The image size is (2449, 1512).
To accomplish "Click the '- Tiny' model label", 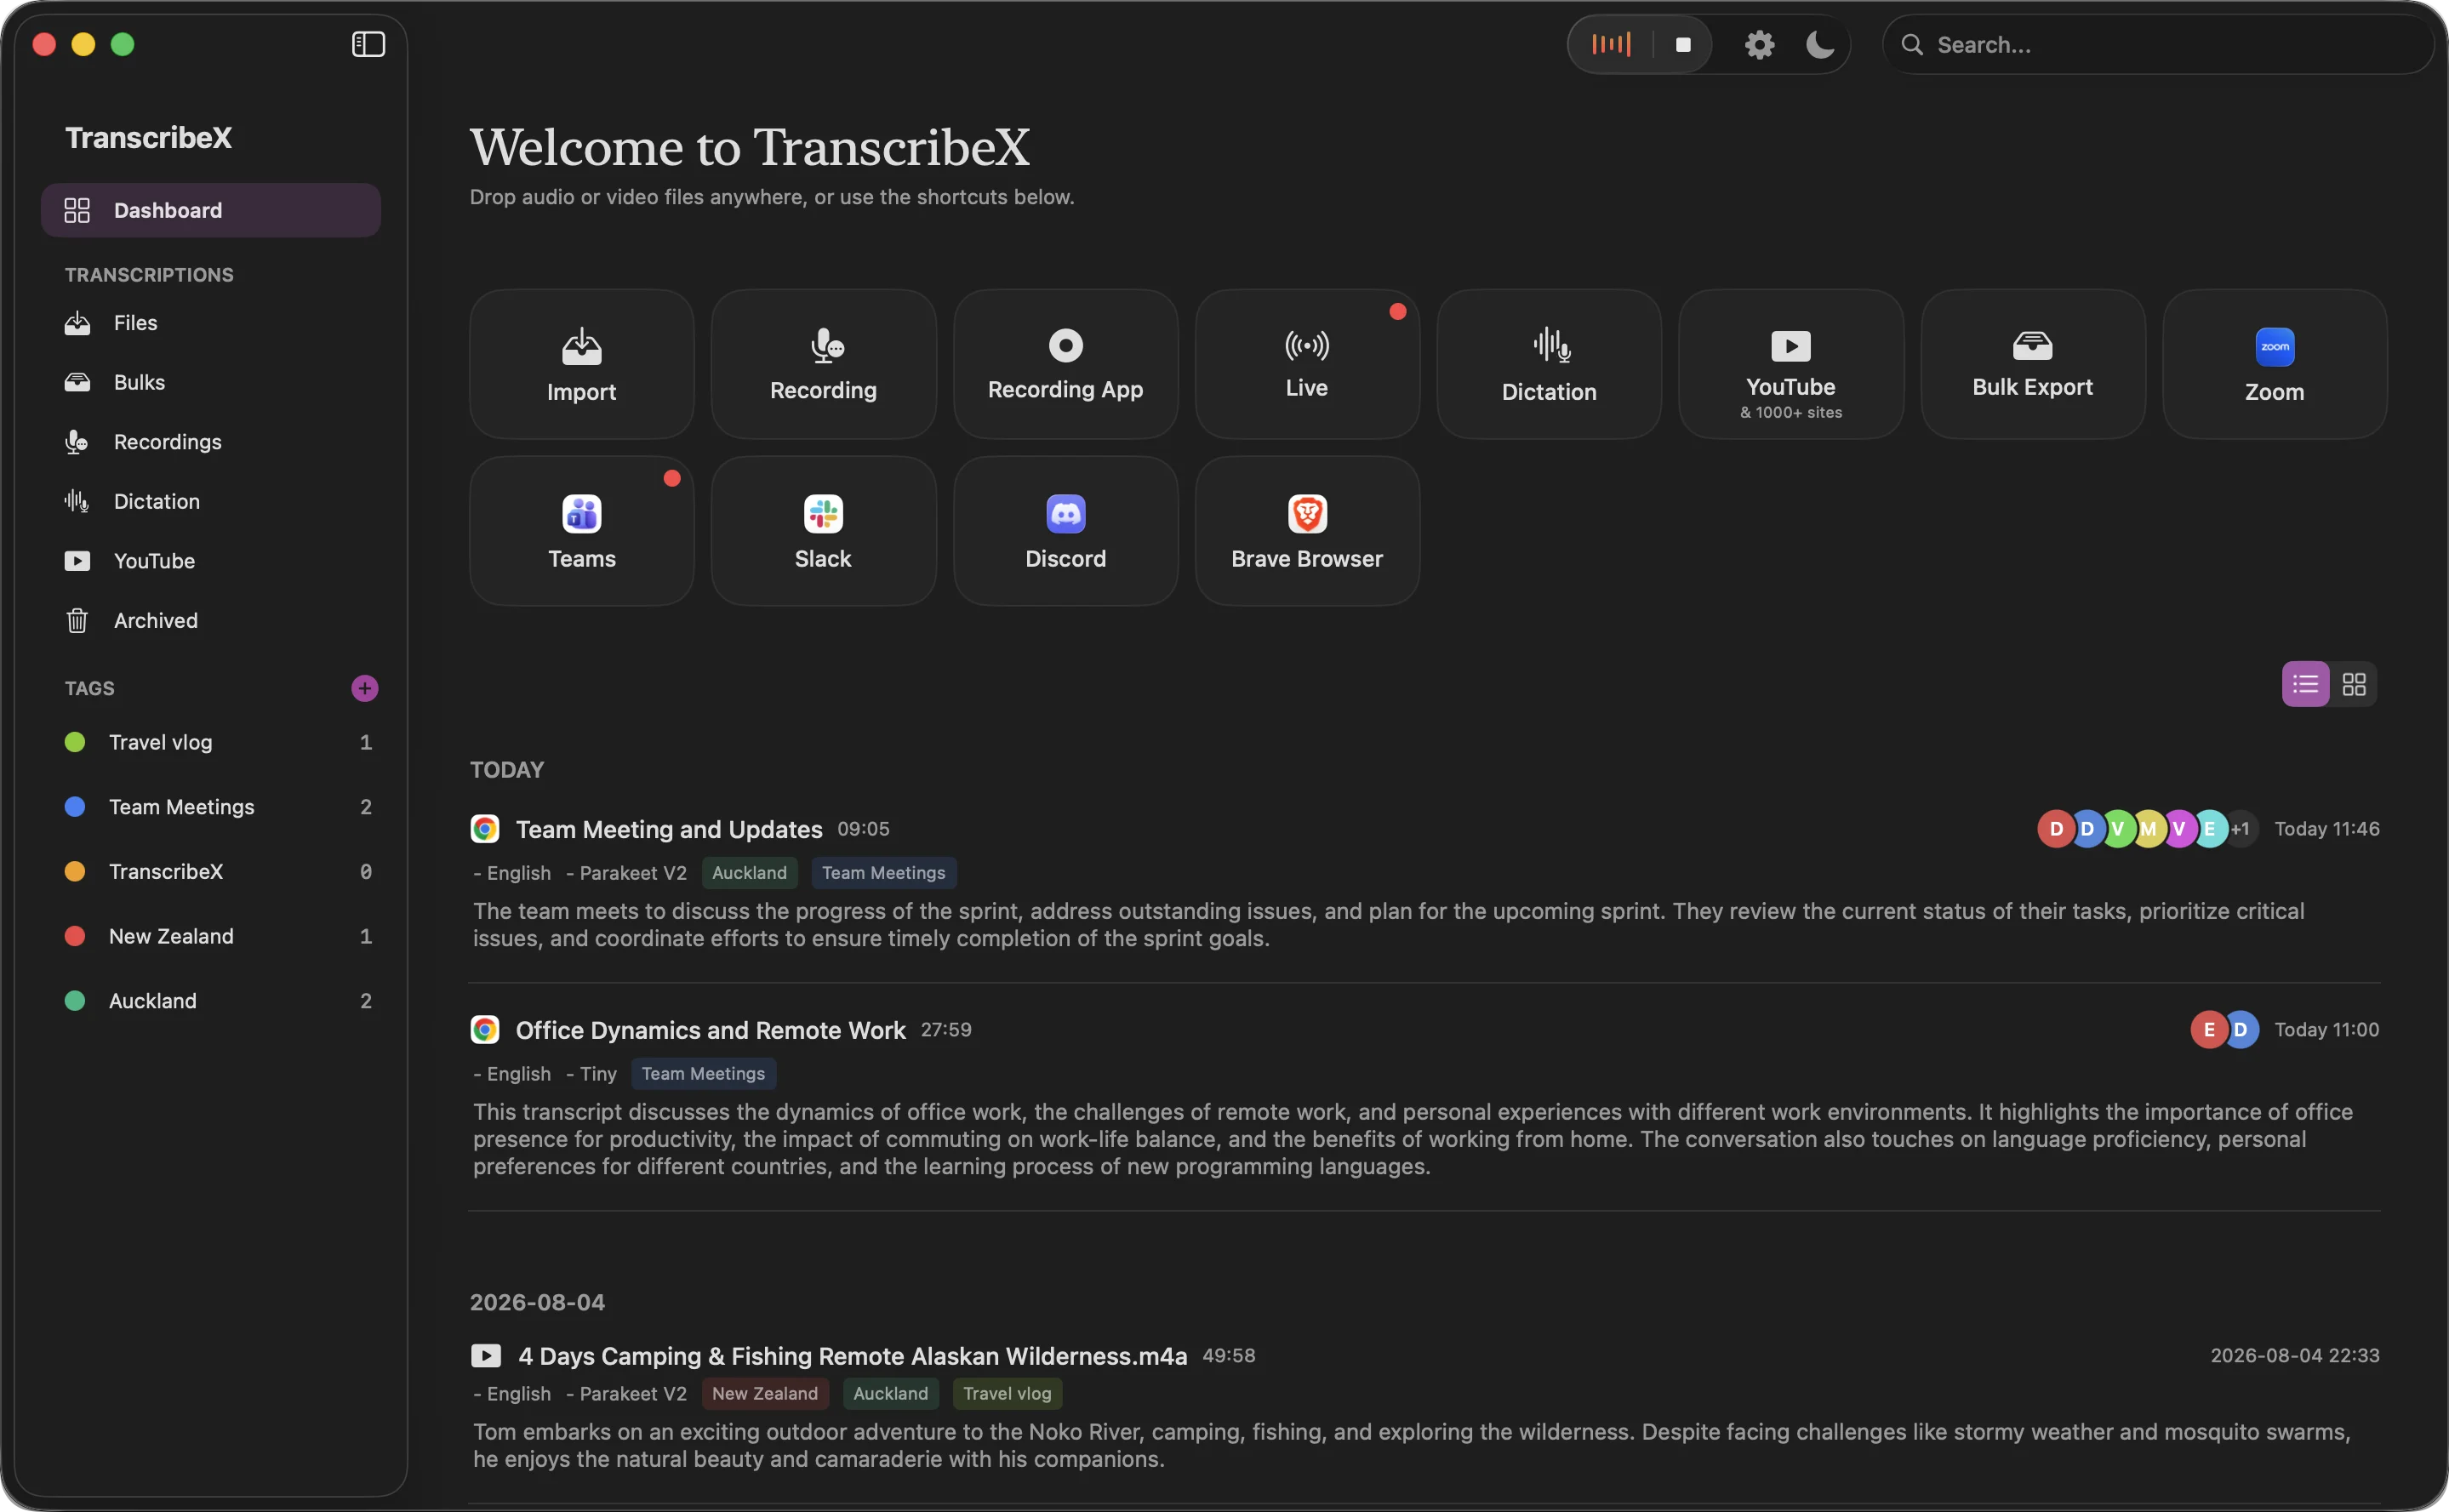I will tap(592, 1074).
